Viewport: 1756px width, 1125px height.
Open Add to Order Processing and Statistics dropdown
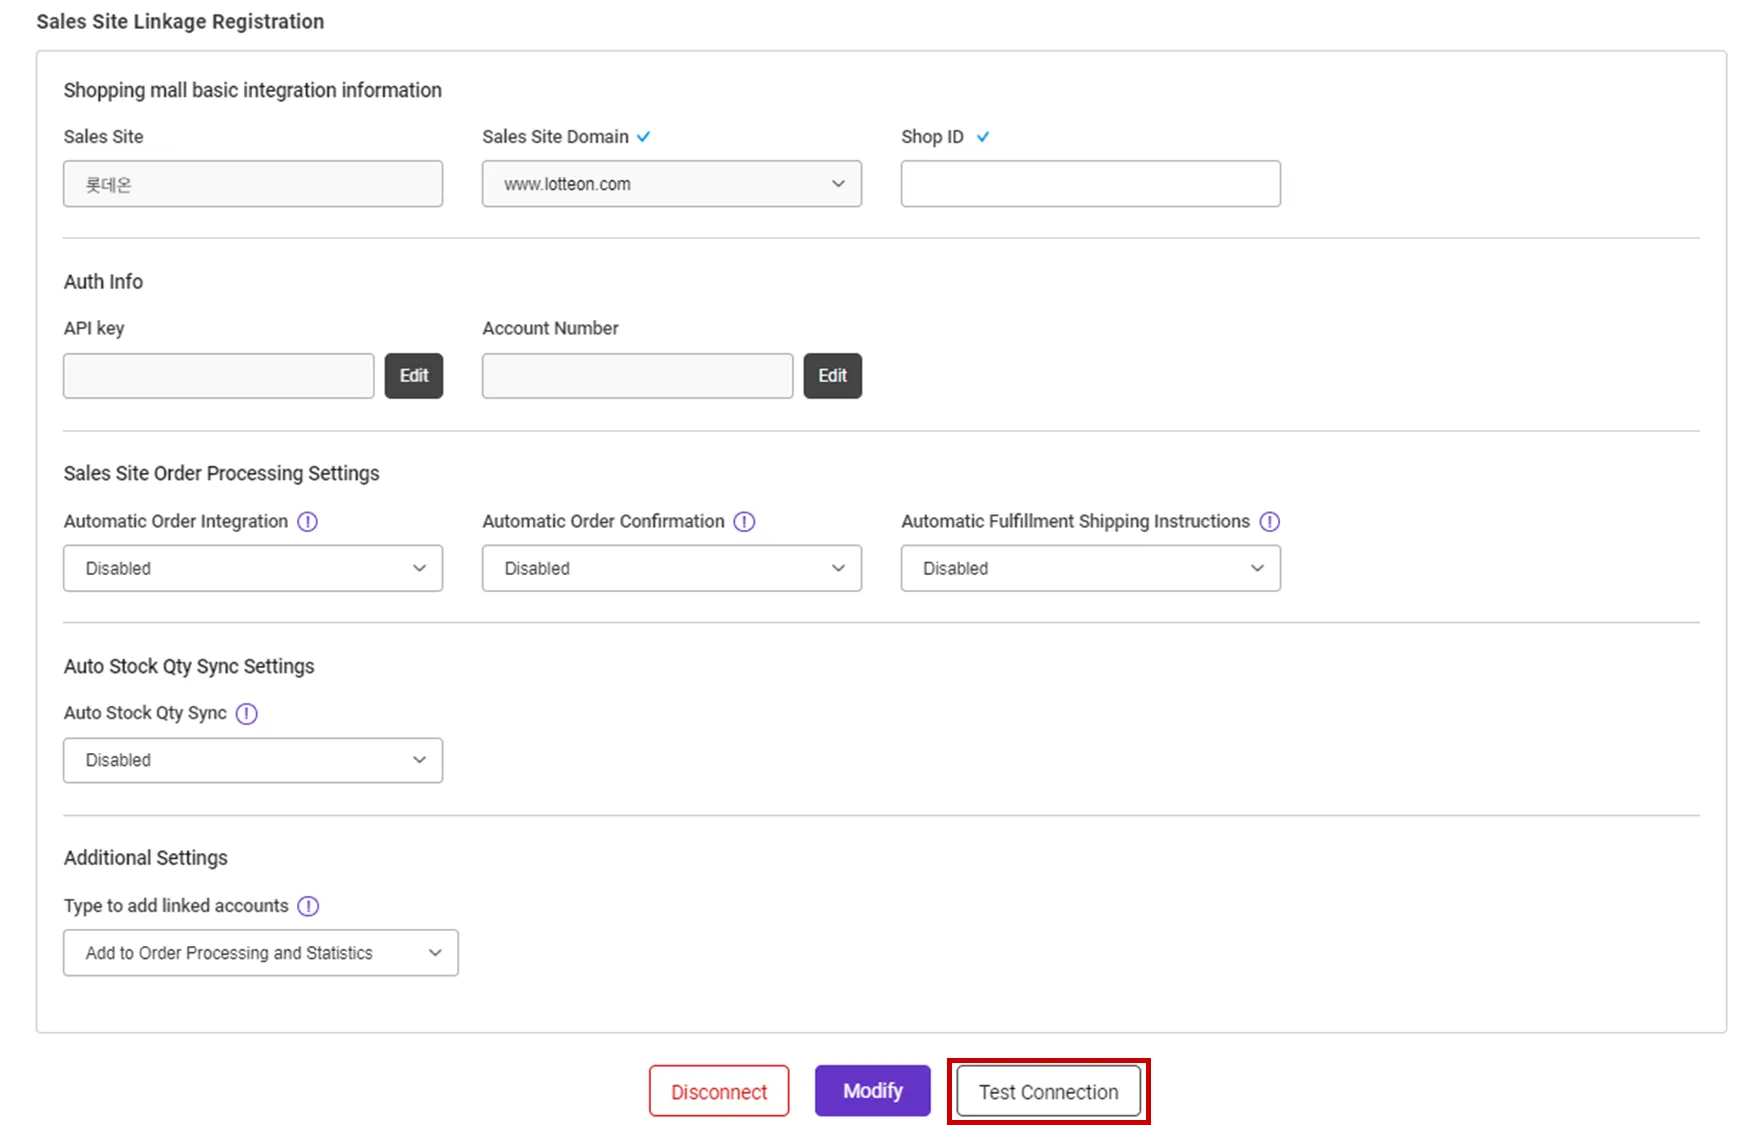260,953
